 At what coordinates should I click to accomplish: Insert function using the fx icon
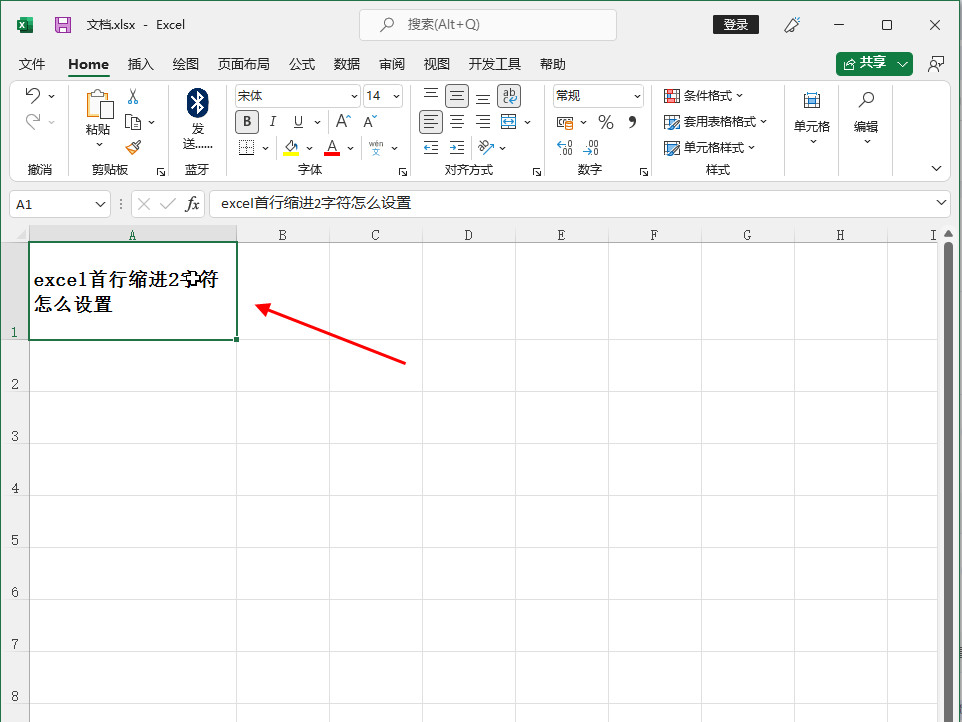click(193, 204)
